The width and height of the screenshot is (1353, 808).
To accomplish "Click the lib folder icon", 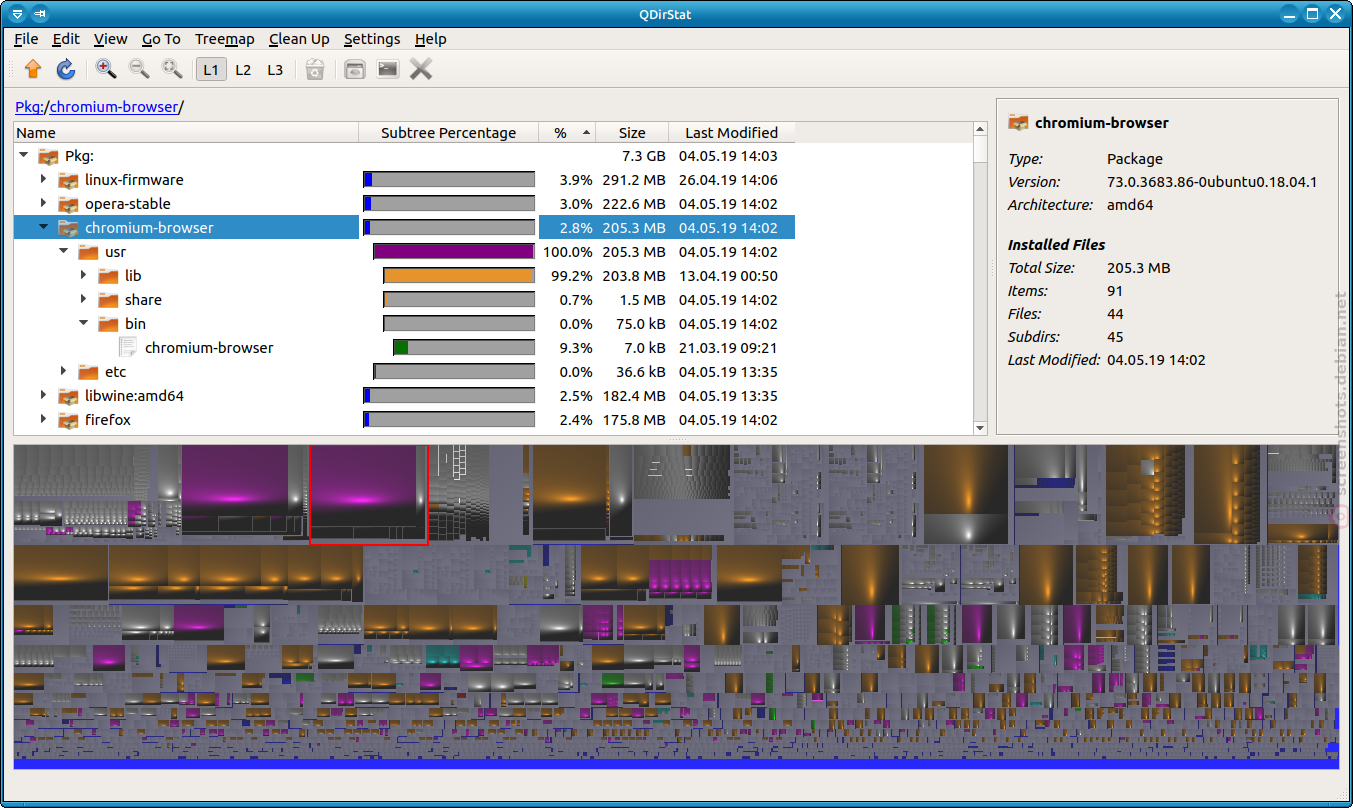I will point(108,276).
